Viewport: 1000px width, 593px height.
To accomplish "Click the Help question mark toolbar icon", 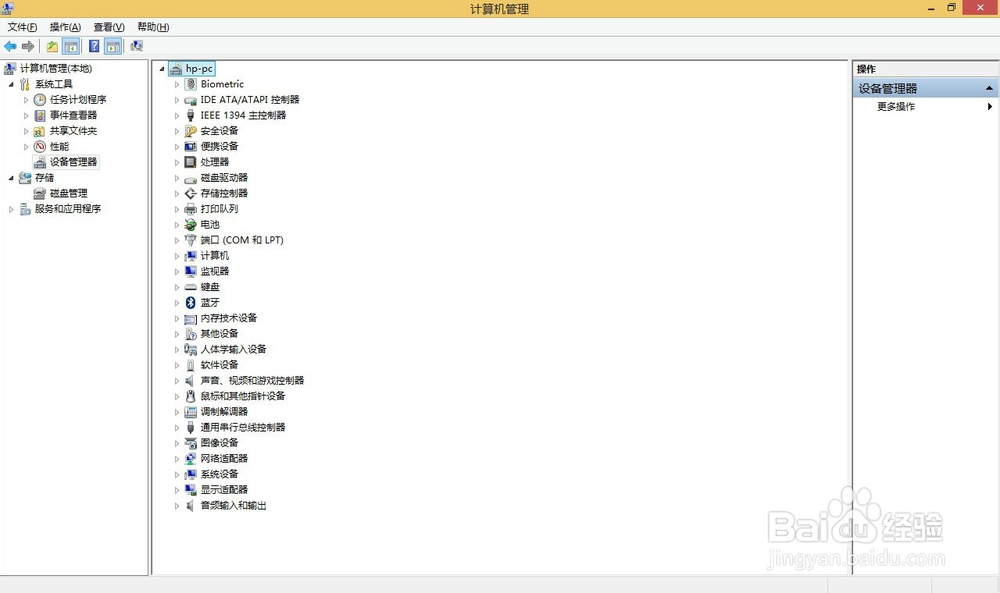I will (94, 46).
